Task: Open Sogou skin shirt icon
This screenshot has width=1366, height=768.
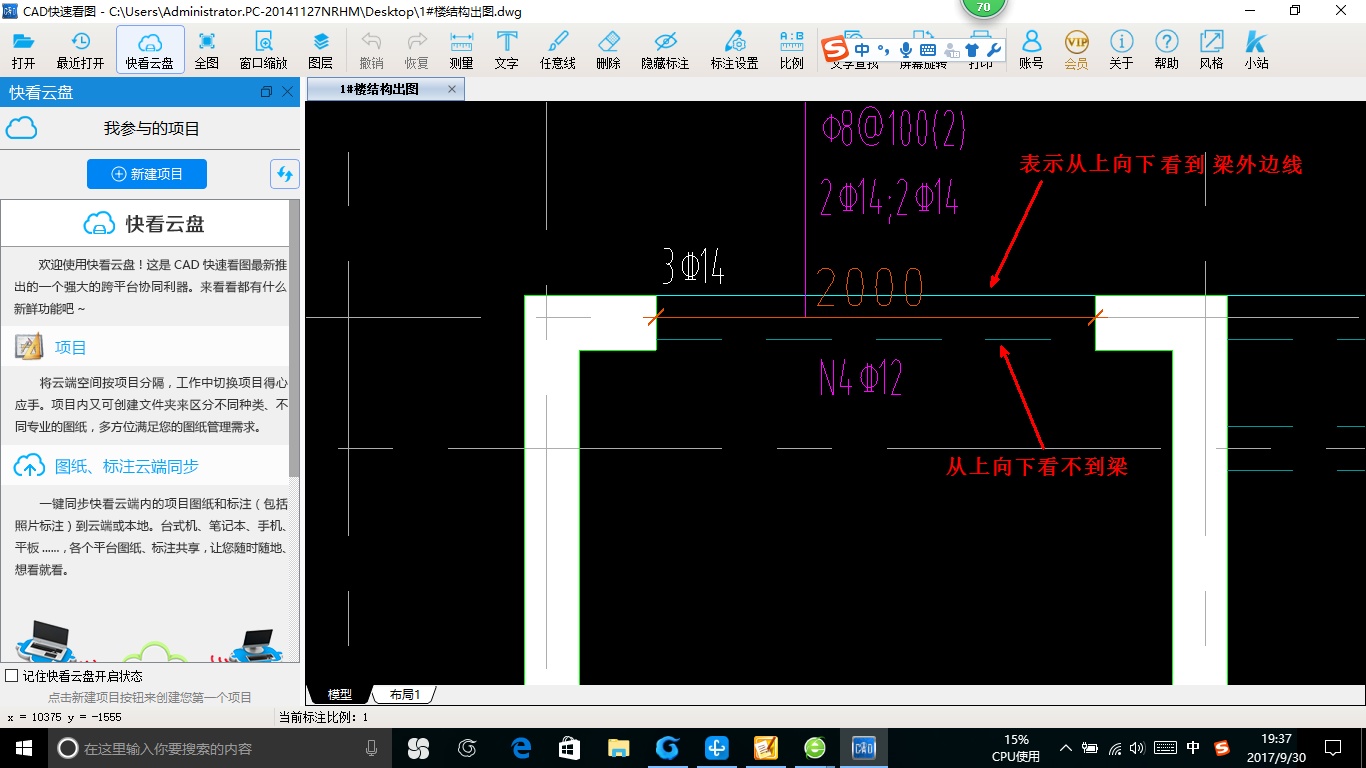Action: click(x=972, y=49)
